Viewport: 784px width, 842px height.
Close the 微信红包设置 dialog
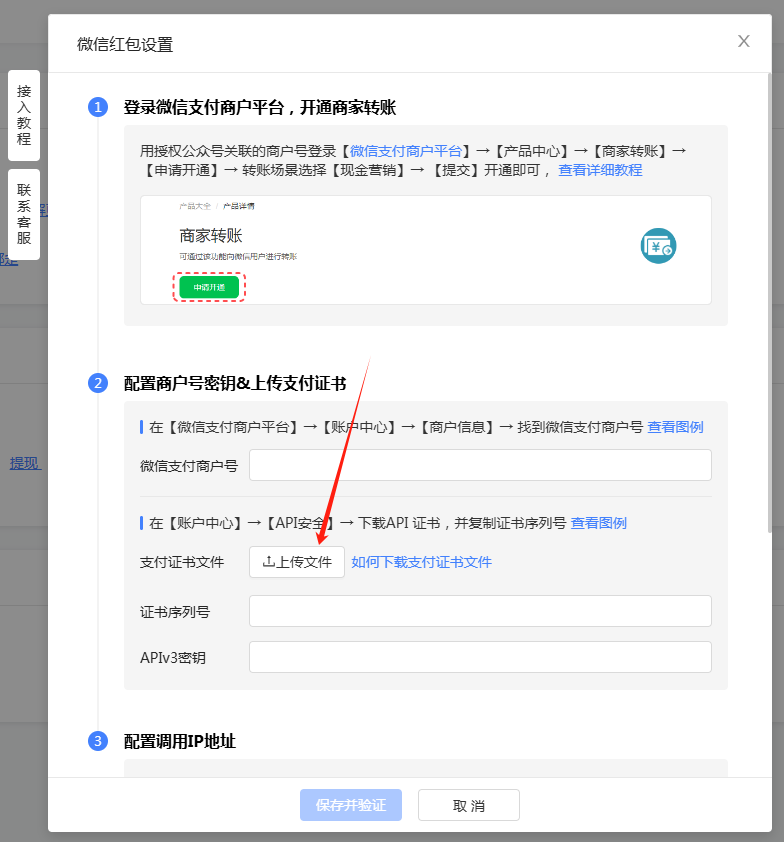(x=743, y=41)
